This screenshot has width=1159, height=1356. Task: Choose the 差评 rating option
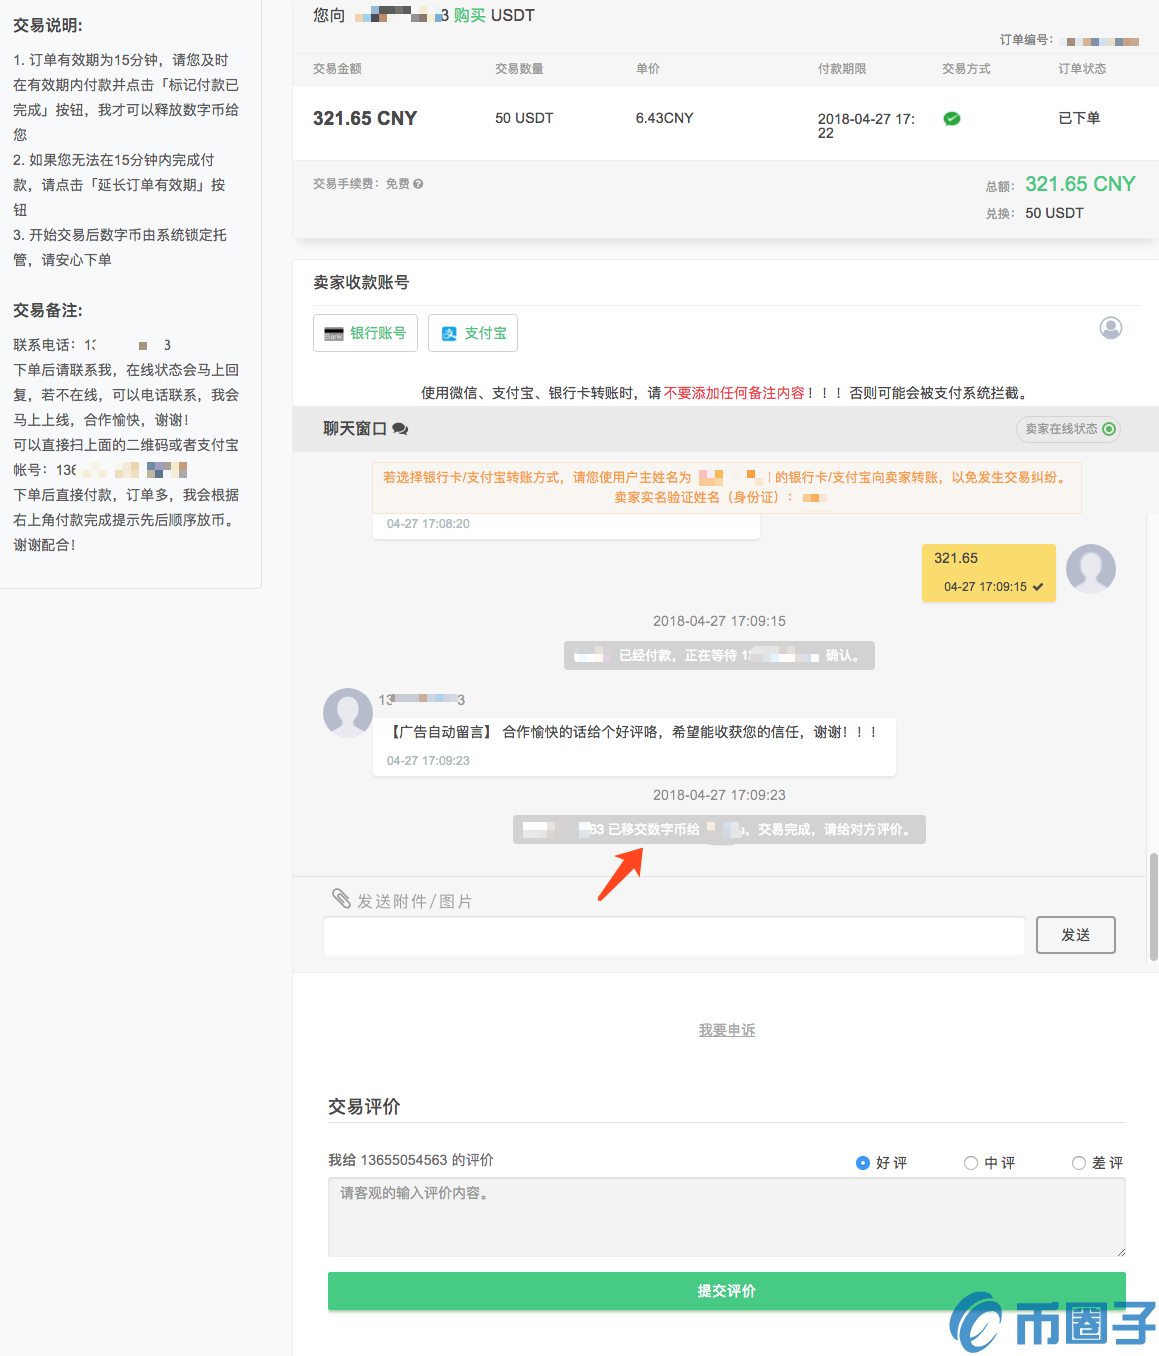(x=1078, y=1163)
